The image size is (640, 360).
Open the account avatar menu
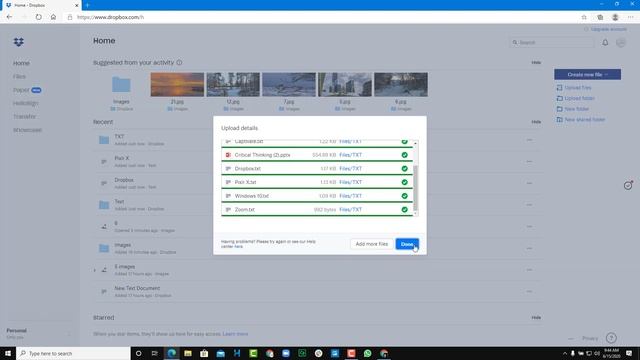pos(621,42)
